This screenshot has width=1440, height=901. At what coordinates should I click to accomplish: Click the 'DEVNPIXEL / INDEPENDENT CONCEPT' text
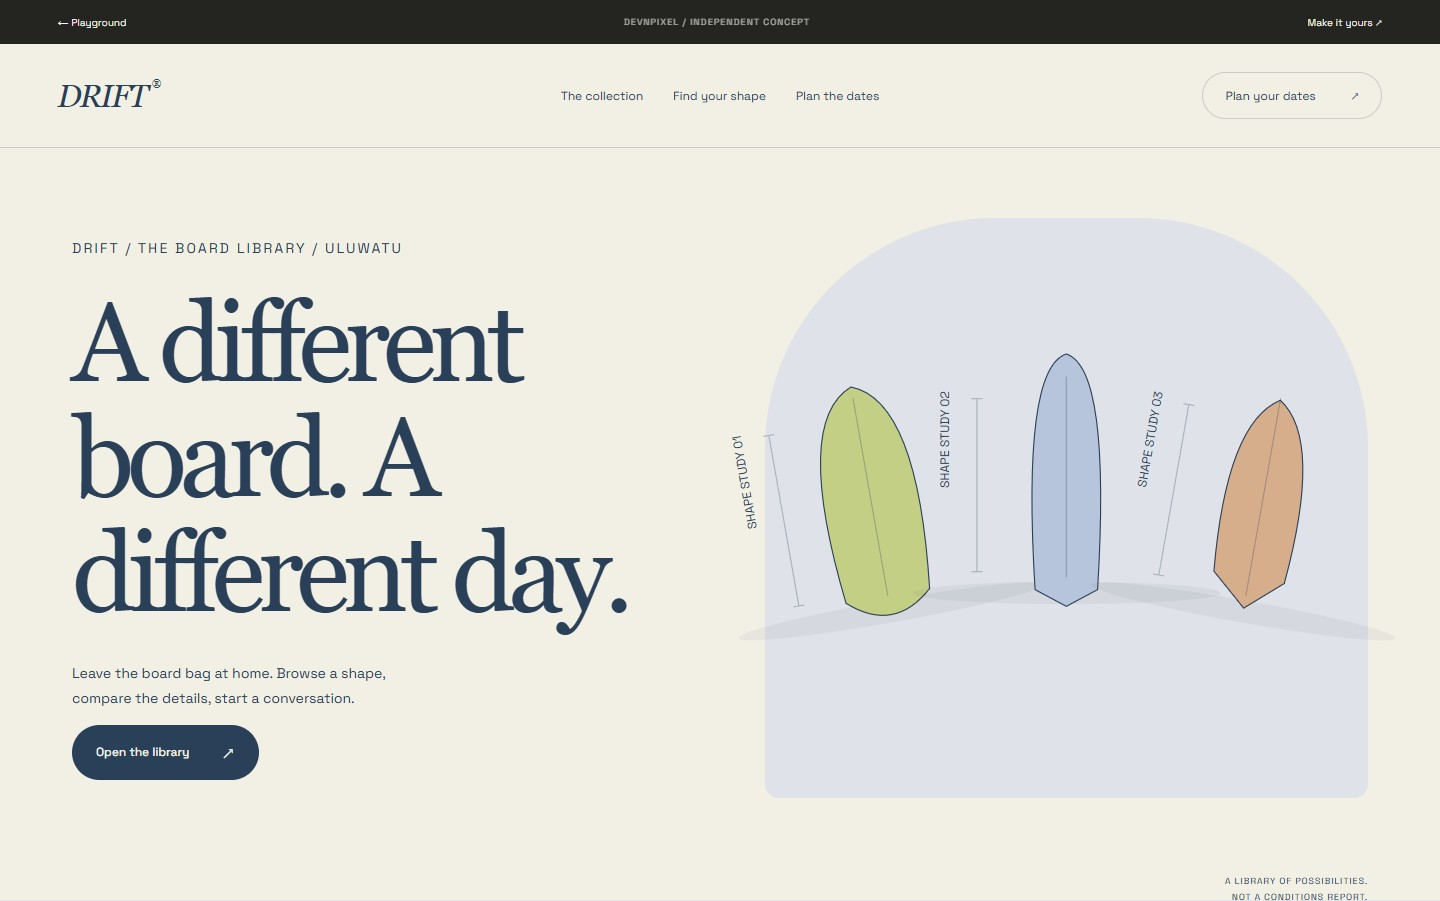pos(716,22)
